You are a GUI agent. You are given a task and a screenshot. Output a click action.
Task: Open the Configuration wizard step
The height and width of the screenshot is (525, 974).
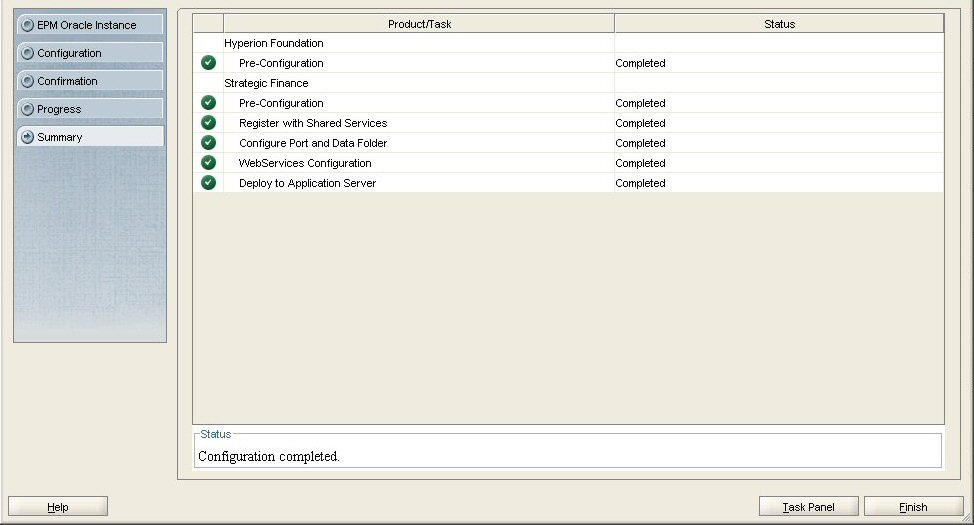pyautogui.click(x=90, y=53)
